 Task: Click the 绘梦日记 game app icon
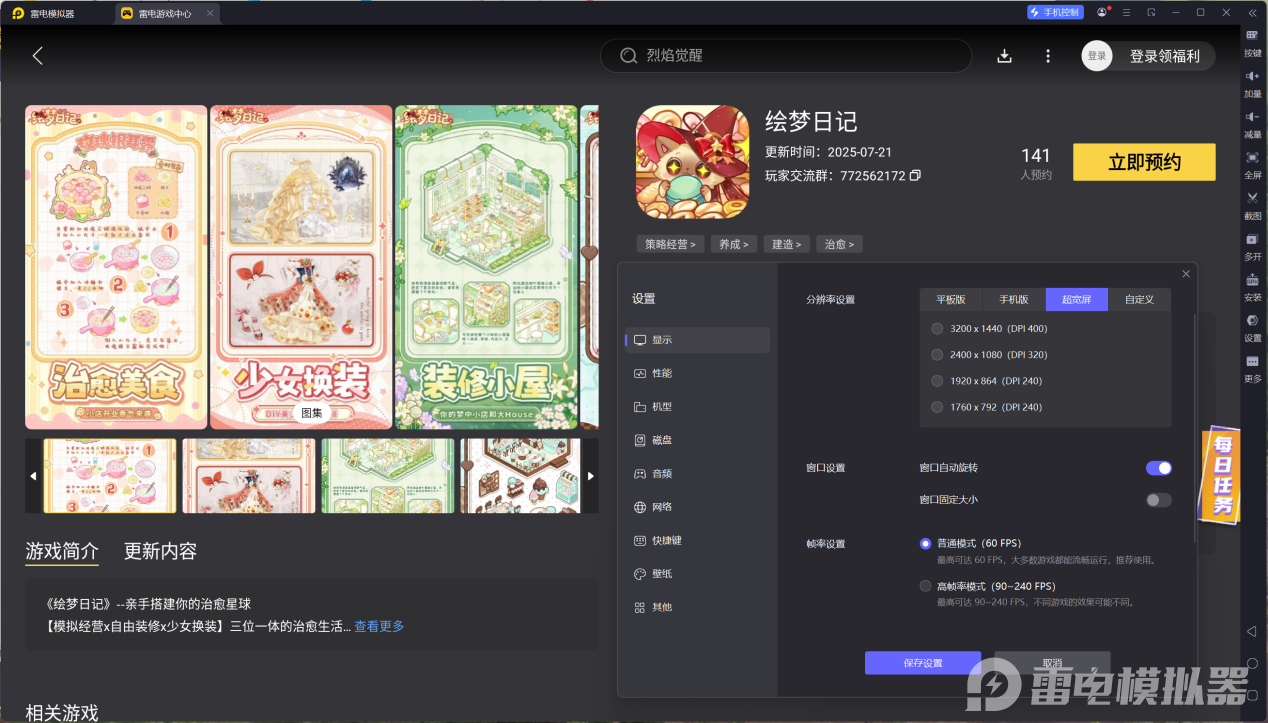tap(692, 162)
